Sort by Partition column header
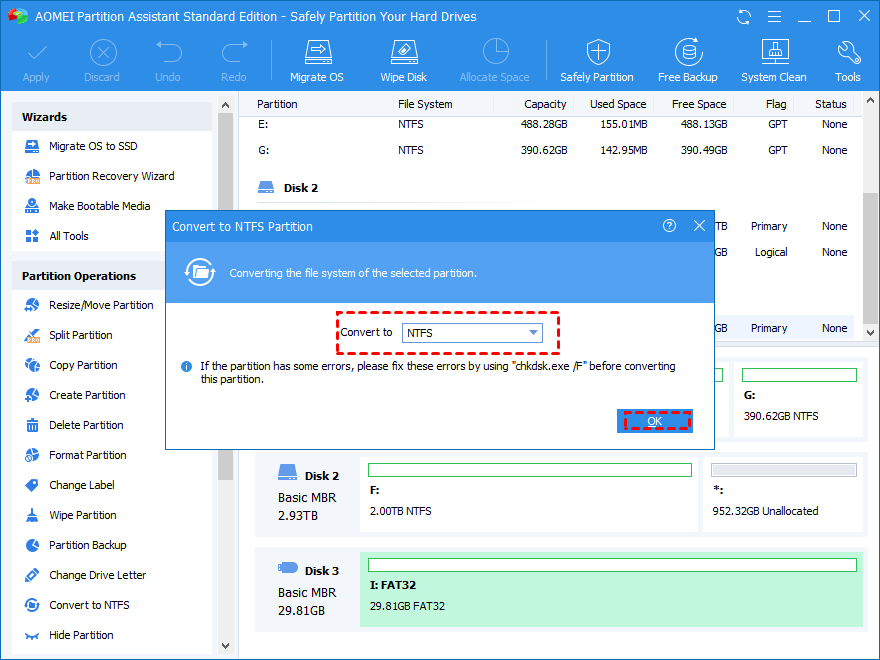This screenshot has width=880, height=660. click(x=277, y=104)
